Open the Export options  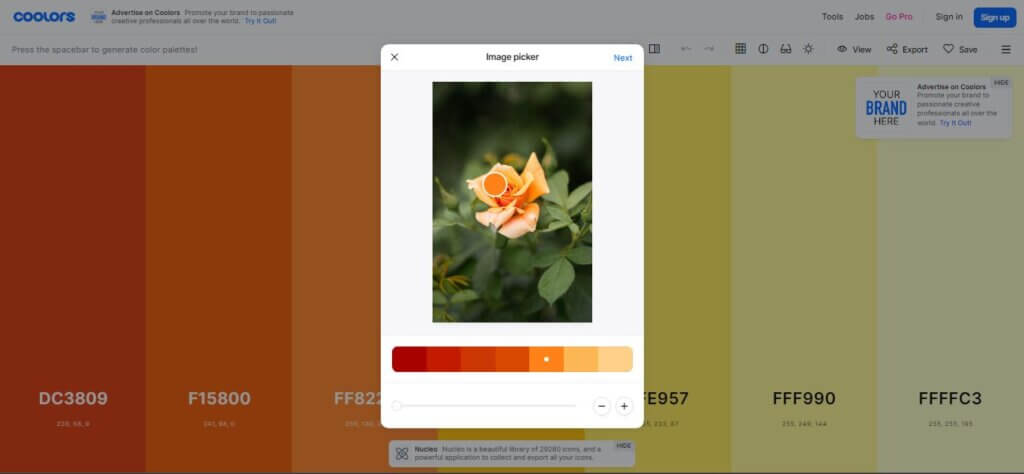pyautogui.click(x=907, y=49)
